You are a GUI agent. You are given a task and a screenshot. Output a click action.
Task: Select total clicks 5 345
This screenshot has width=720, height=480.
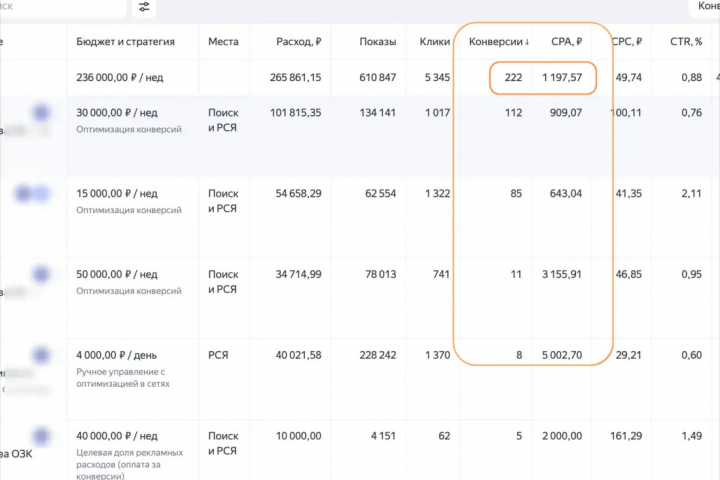pyautogui.click(x=437, y=78)
